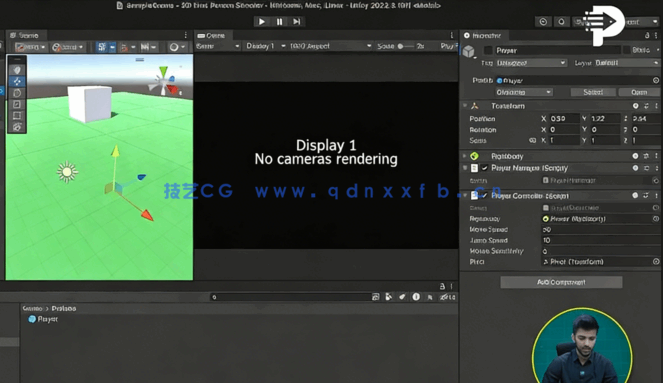The width and height of the screenshot is (663, 383).
Task: Open the Inspector panel options menu
Action: [x=656, y=36]
